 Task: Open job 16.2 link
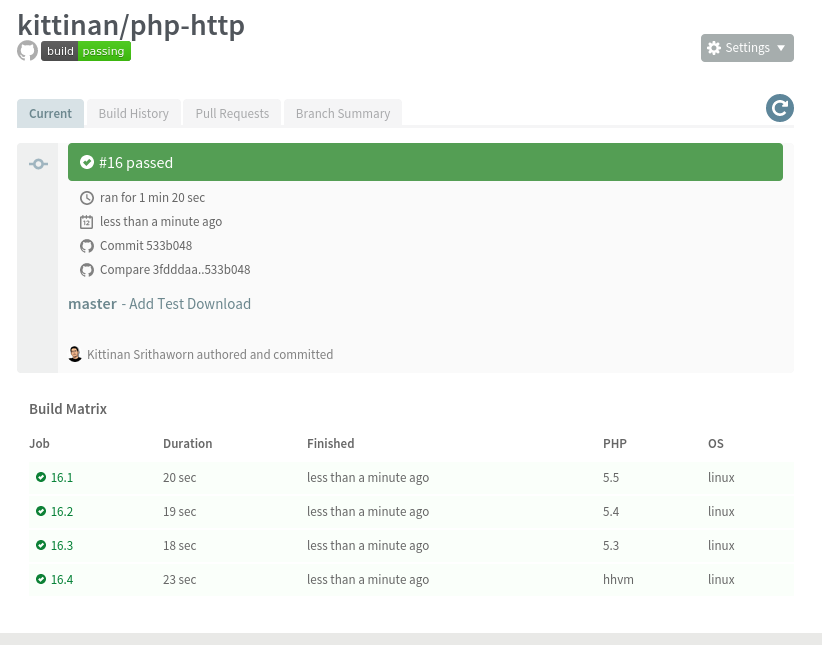click(62, 511)
